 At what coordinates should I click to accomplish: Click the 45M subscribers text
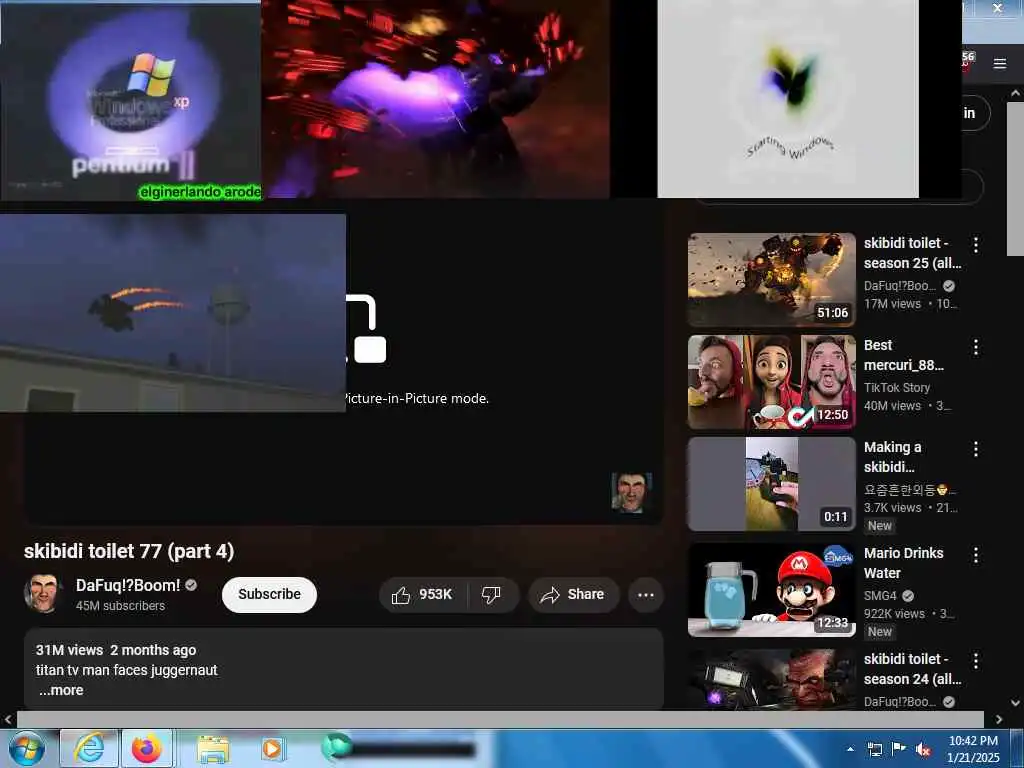[120, 606]
